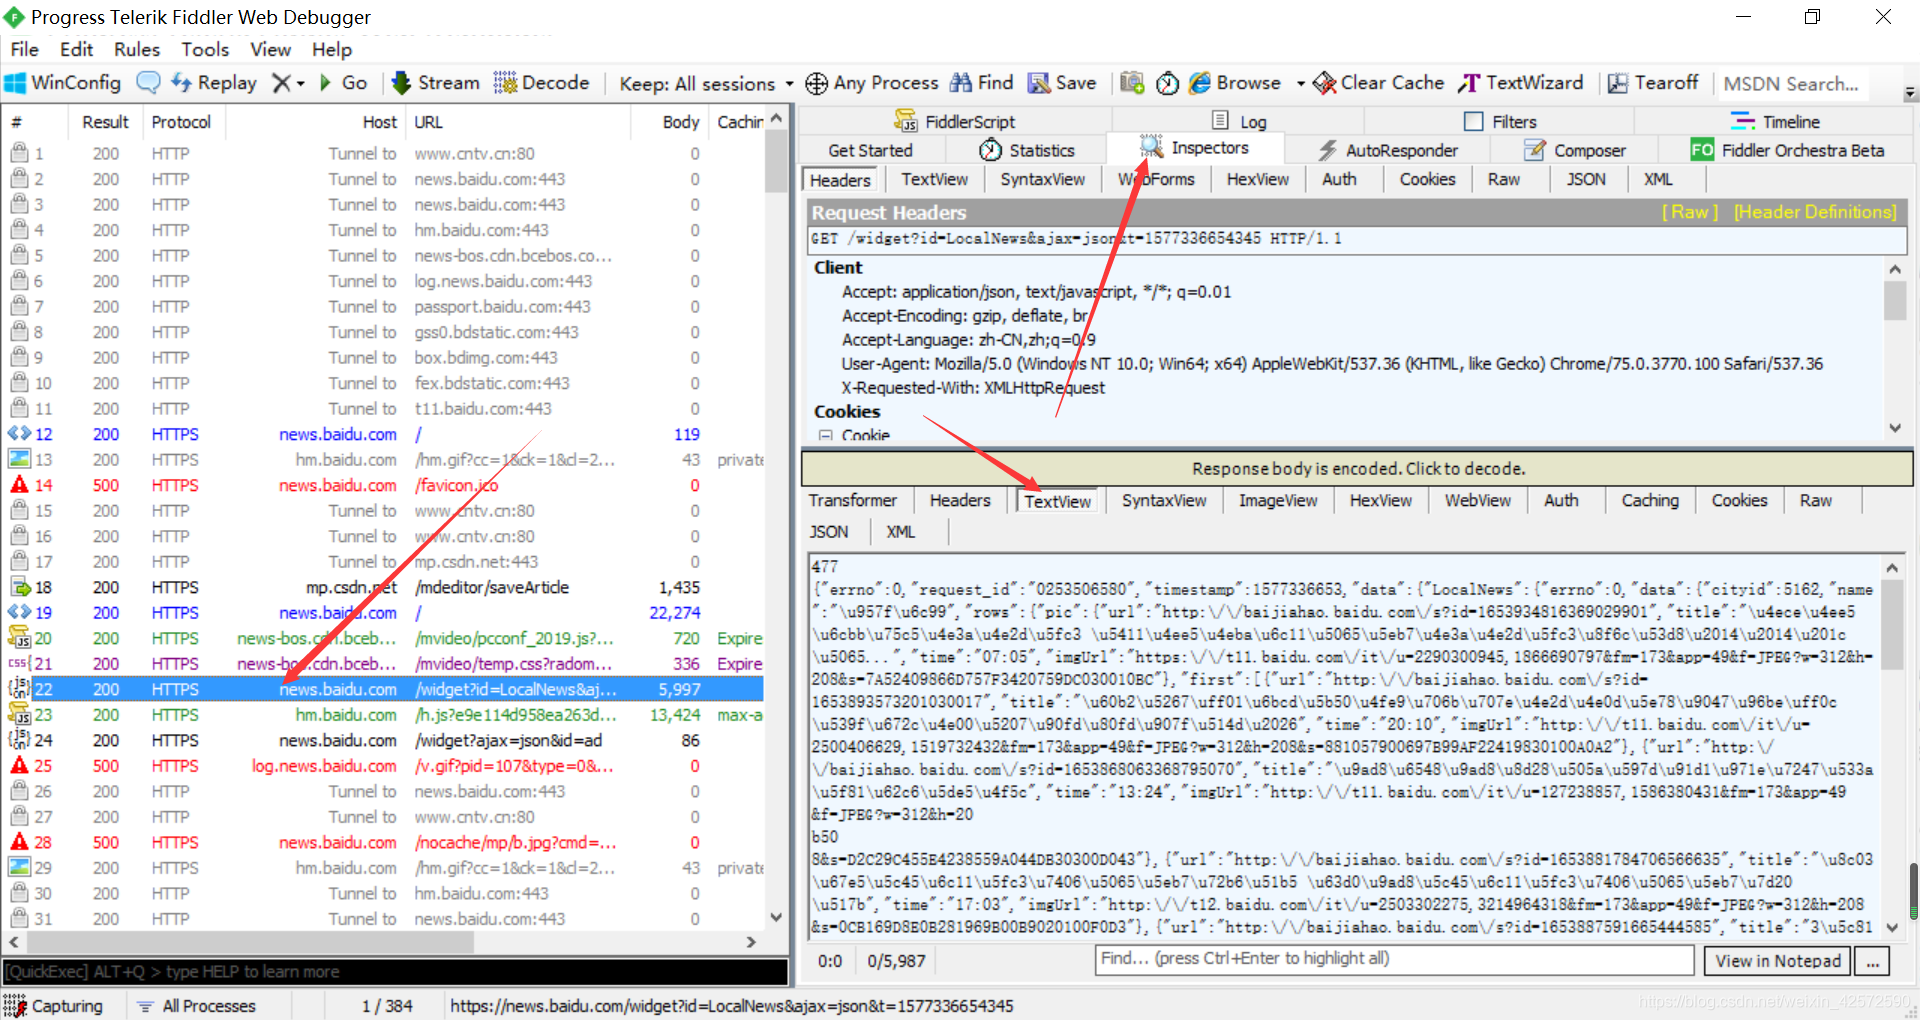Click the AutoResponder lightning icon
1920x1020 pixels.
1327,150
